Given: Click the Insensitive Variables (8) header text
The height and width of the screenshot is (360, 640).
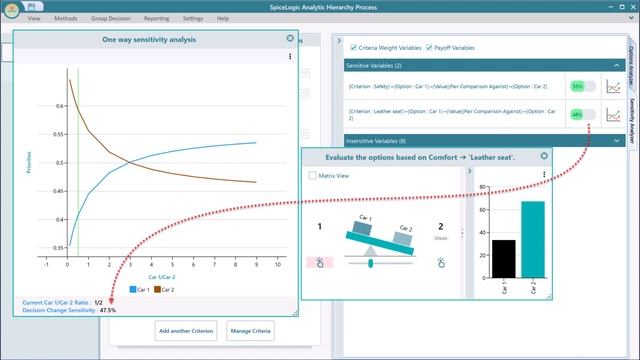Looking at the screenshot, I should (376, 141).
